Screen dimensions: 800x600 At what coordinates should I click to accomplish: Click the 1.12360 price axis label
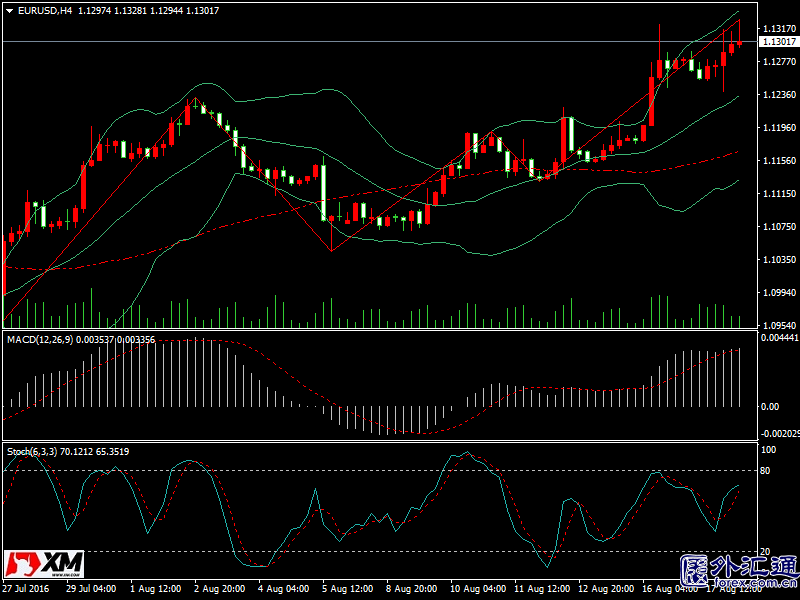point(779,94)
